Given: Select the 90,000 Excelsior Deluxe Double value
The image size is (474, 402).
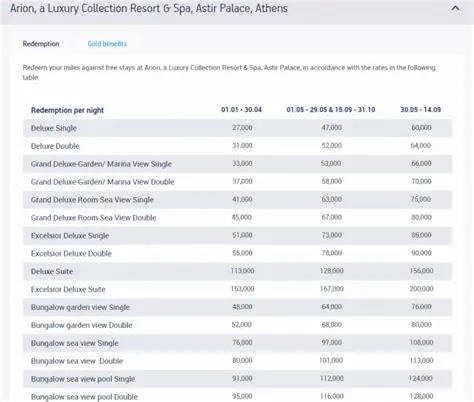Looking at the screenshot, I should pos(421,253).
